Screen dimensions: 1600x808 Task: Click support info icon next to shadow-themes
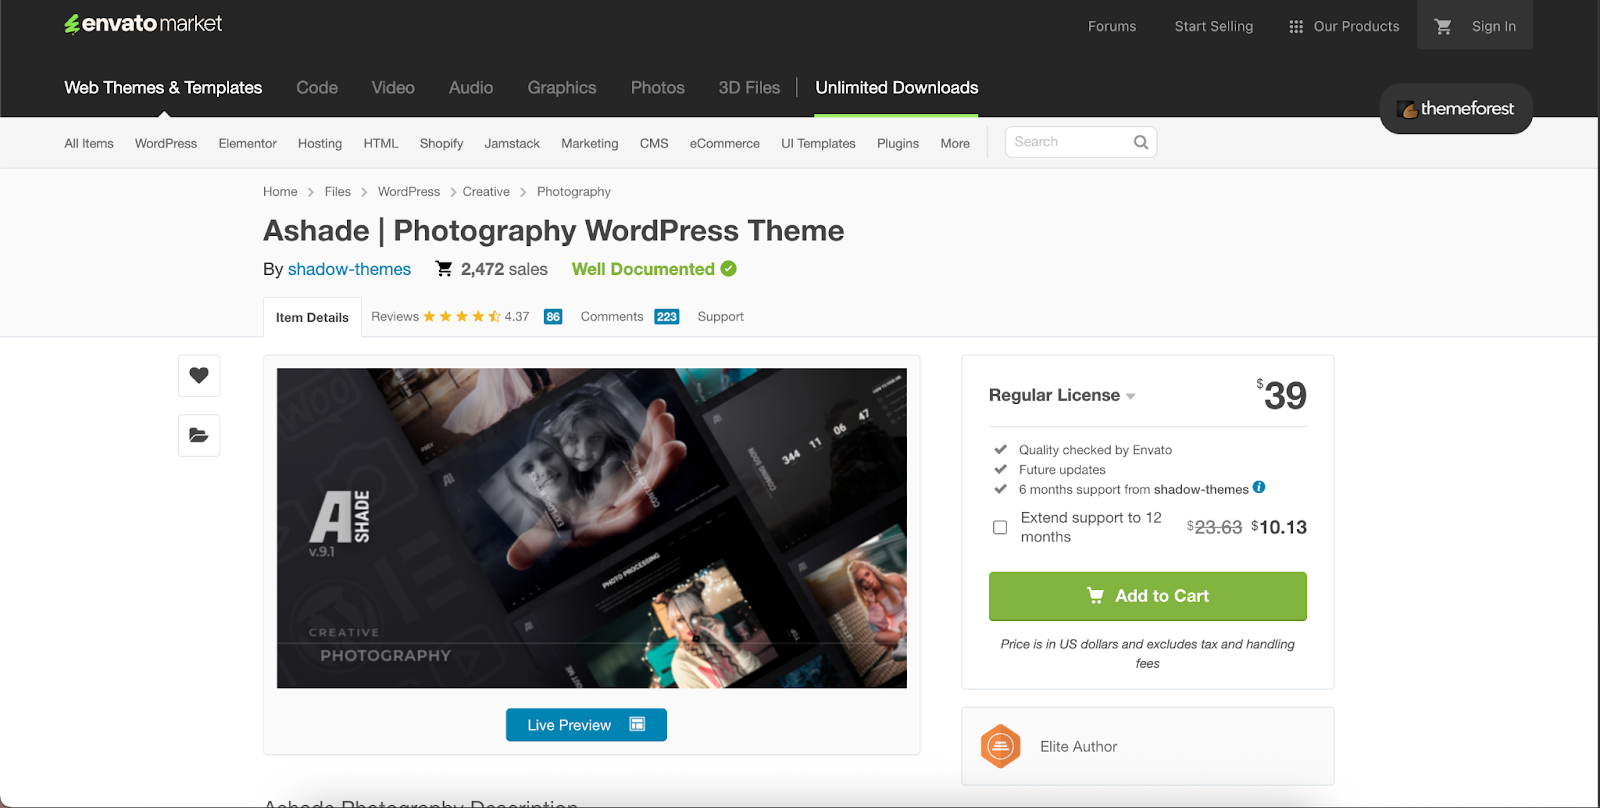pos(1259,488)
